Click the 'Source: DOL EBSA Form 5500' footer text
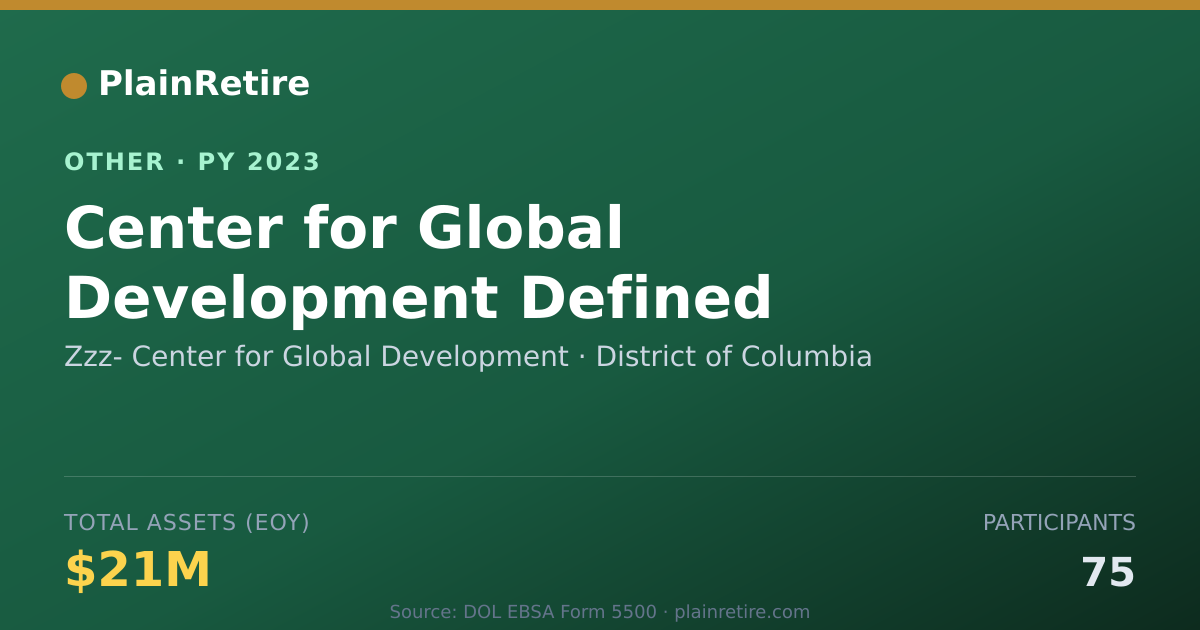 coord(523,612)
